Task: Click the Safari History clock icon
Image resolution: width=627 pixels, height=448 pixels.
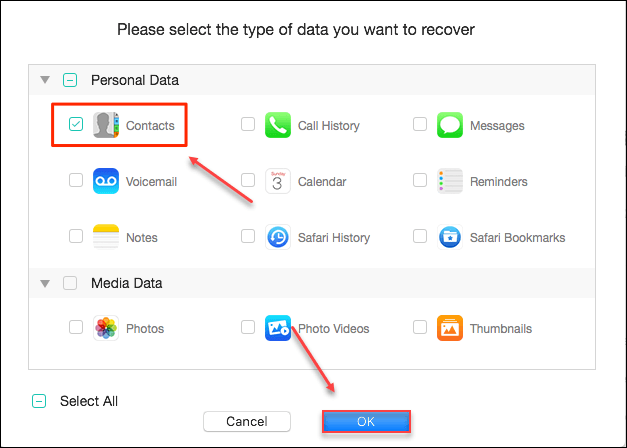Action: (278, 237)
